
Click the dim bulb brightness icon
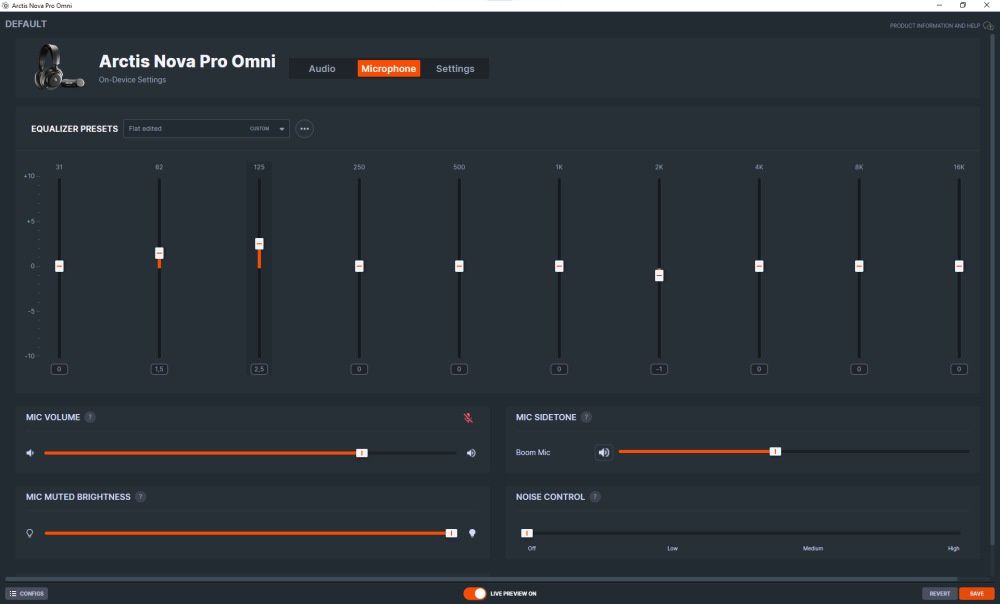click(x=29, y=533)
